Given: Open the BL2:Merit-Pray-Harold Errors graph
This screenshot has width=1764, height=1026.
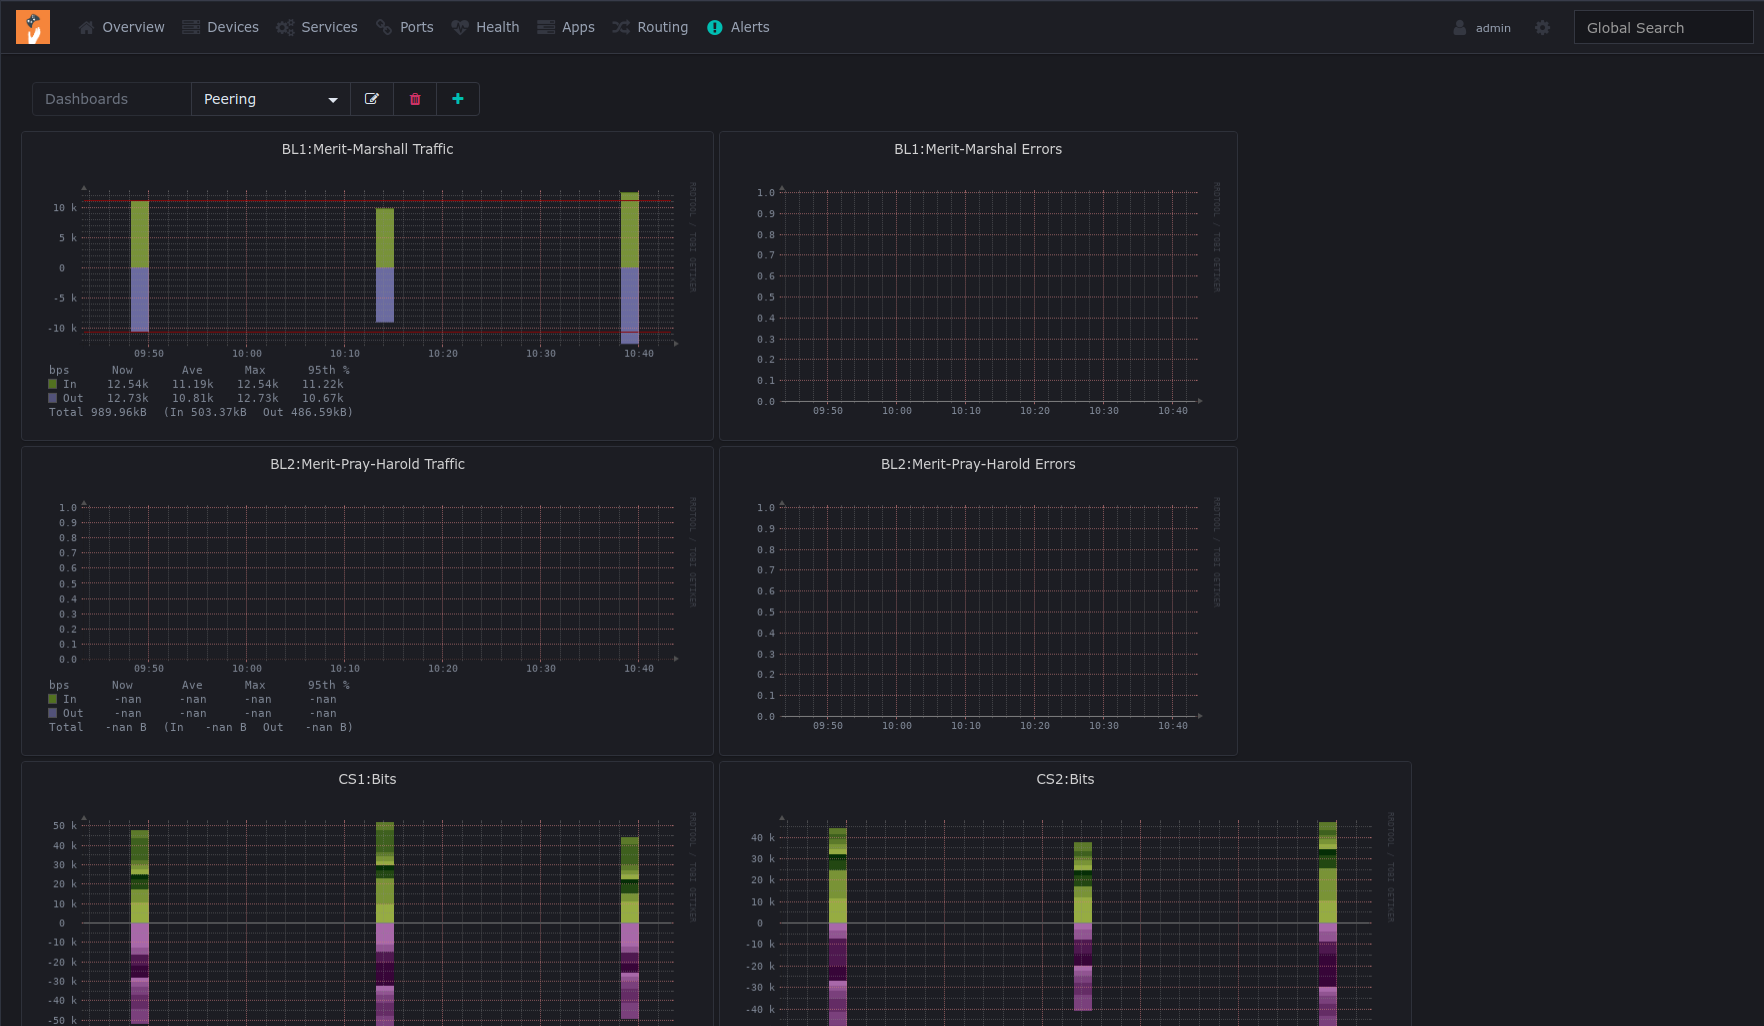Looking at the screenshot, I should tap(978, 614).
